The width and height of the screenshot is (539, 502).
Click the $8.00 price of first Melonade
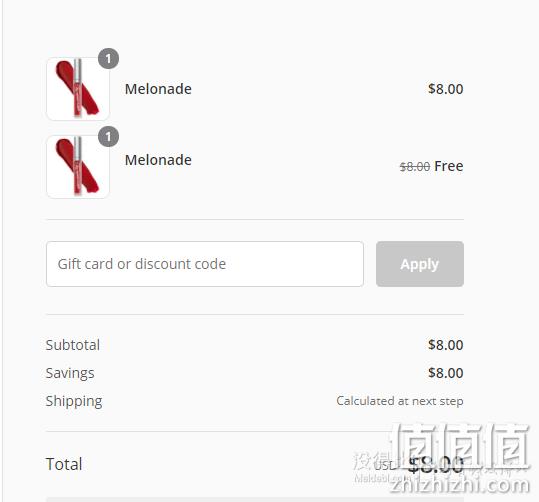coord(446,89)
